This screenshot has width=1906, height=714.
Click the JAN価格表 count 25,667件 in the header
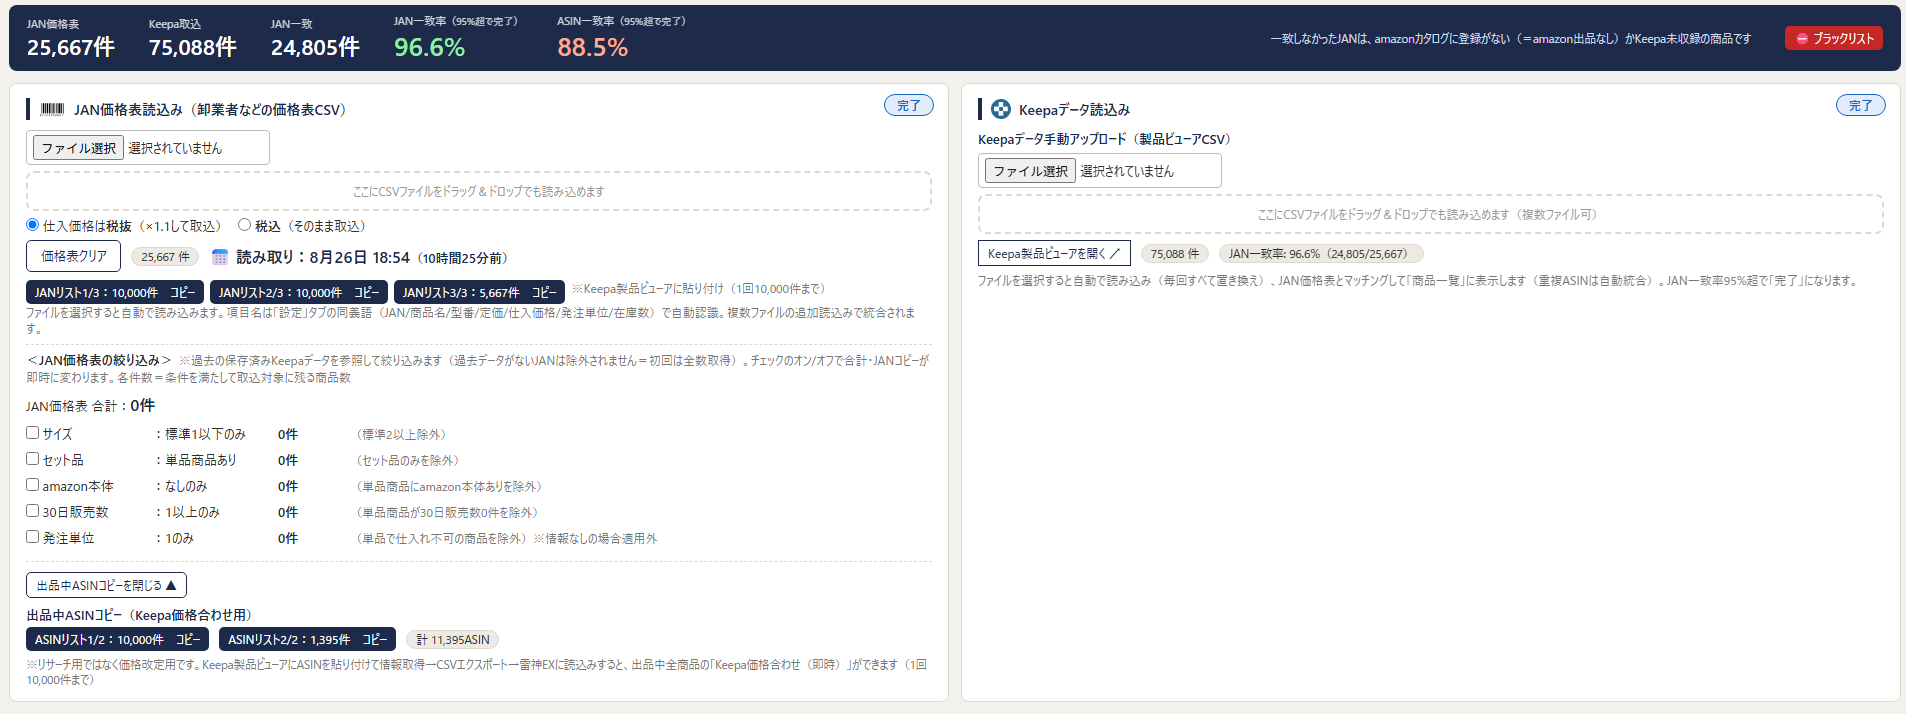pyautogui.click(x=70, y=47)
